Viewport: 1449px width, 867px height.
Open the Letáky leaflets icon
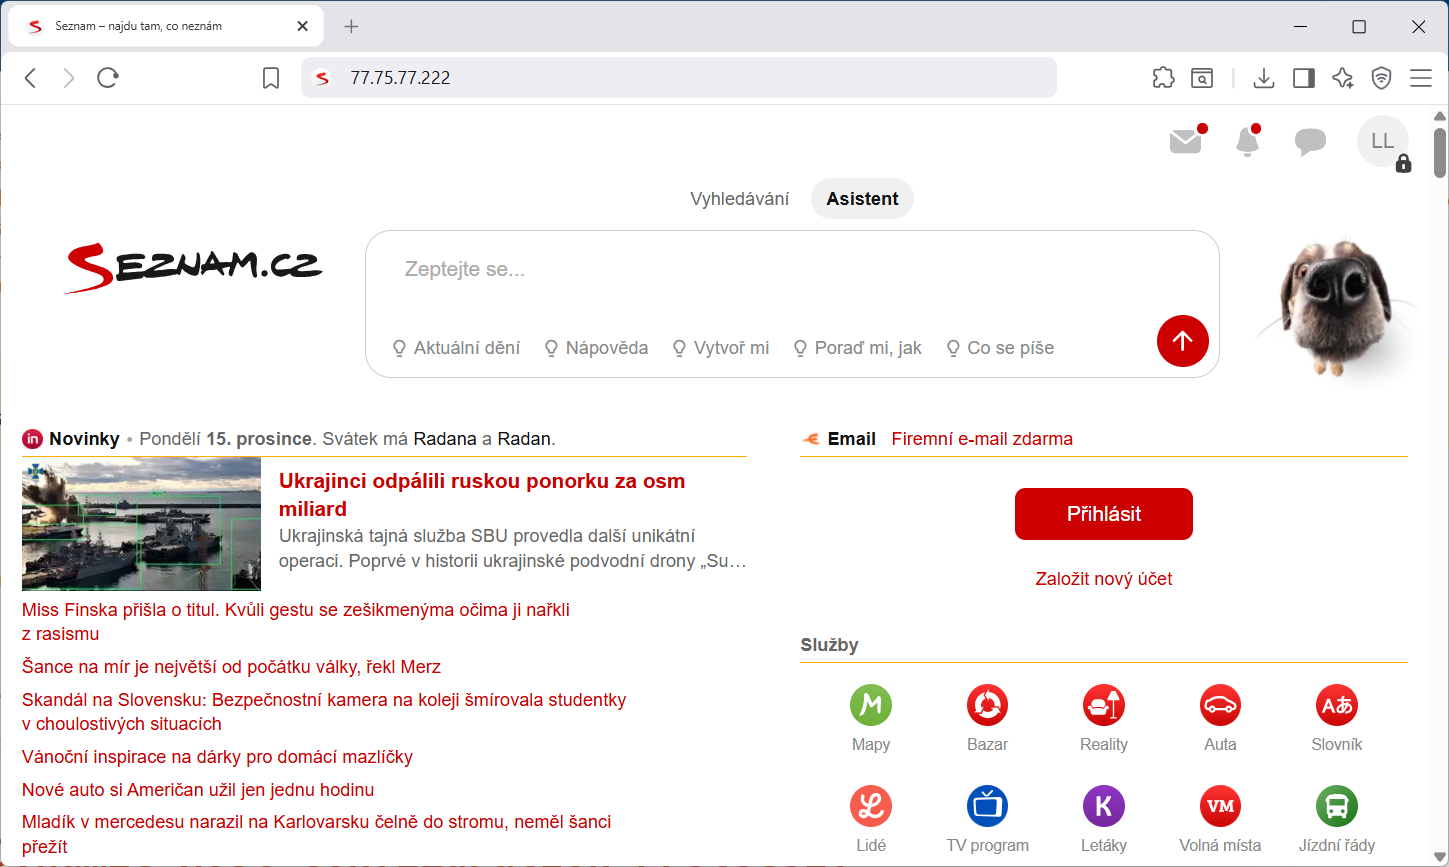pos(1104,805)
